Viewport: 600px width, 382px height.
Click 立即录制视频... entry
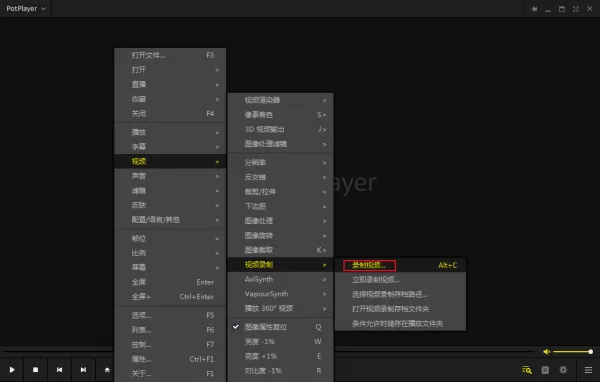401,280
